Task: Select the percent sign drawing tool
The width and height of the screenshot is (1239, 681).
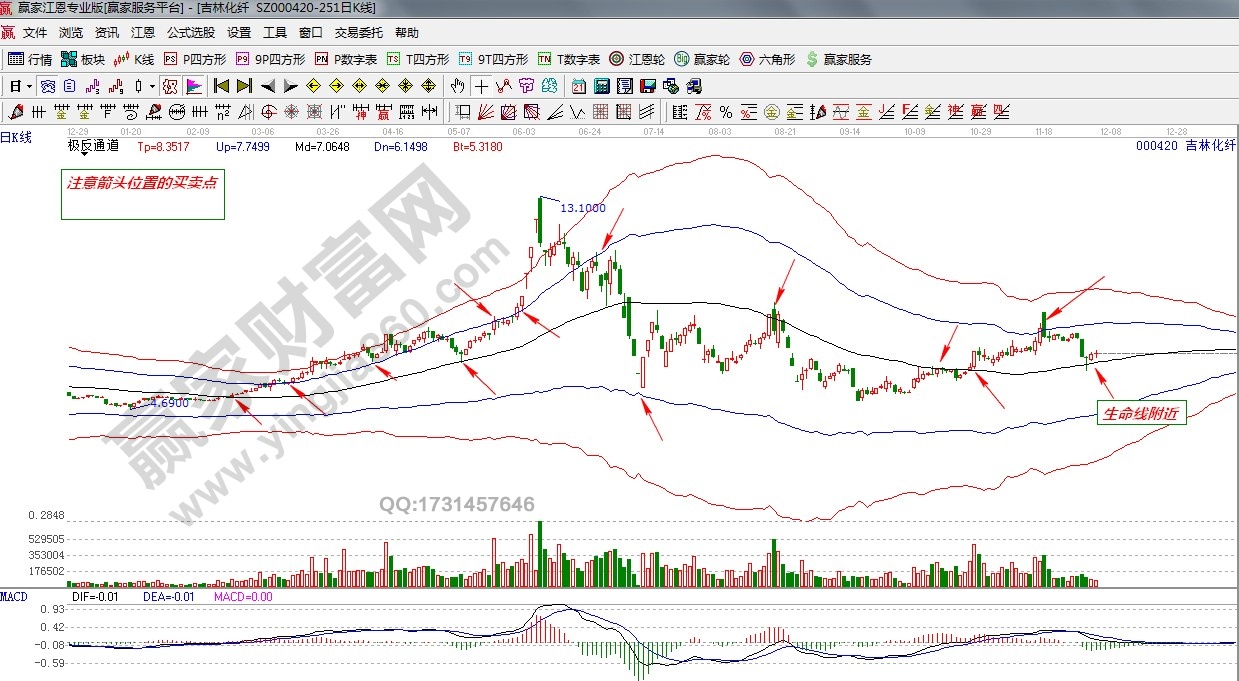Action: 725,111
